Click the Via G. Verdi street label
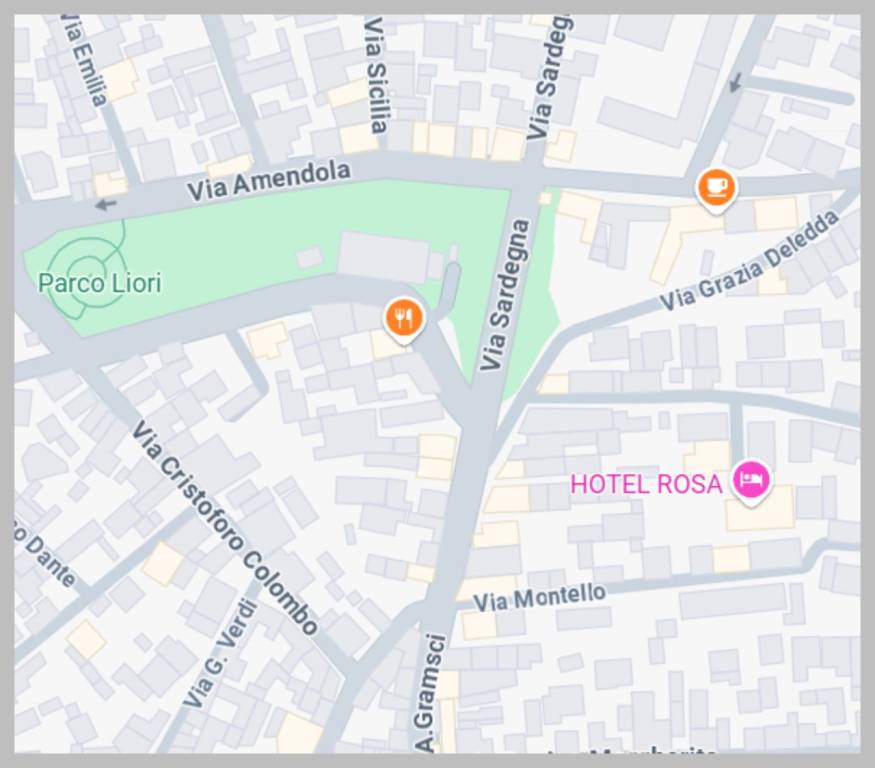This screenshot has width=875, height=768. tap(221, 652)
